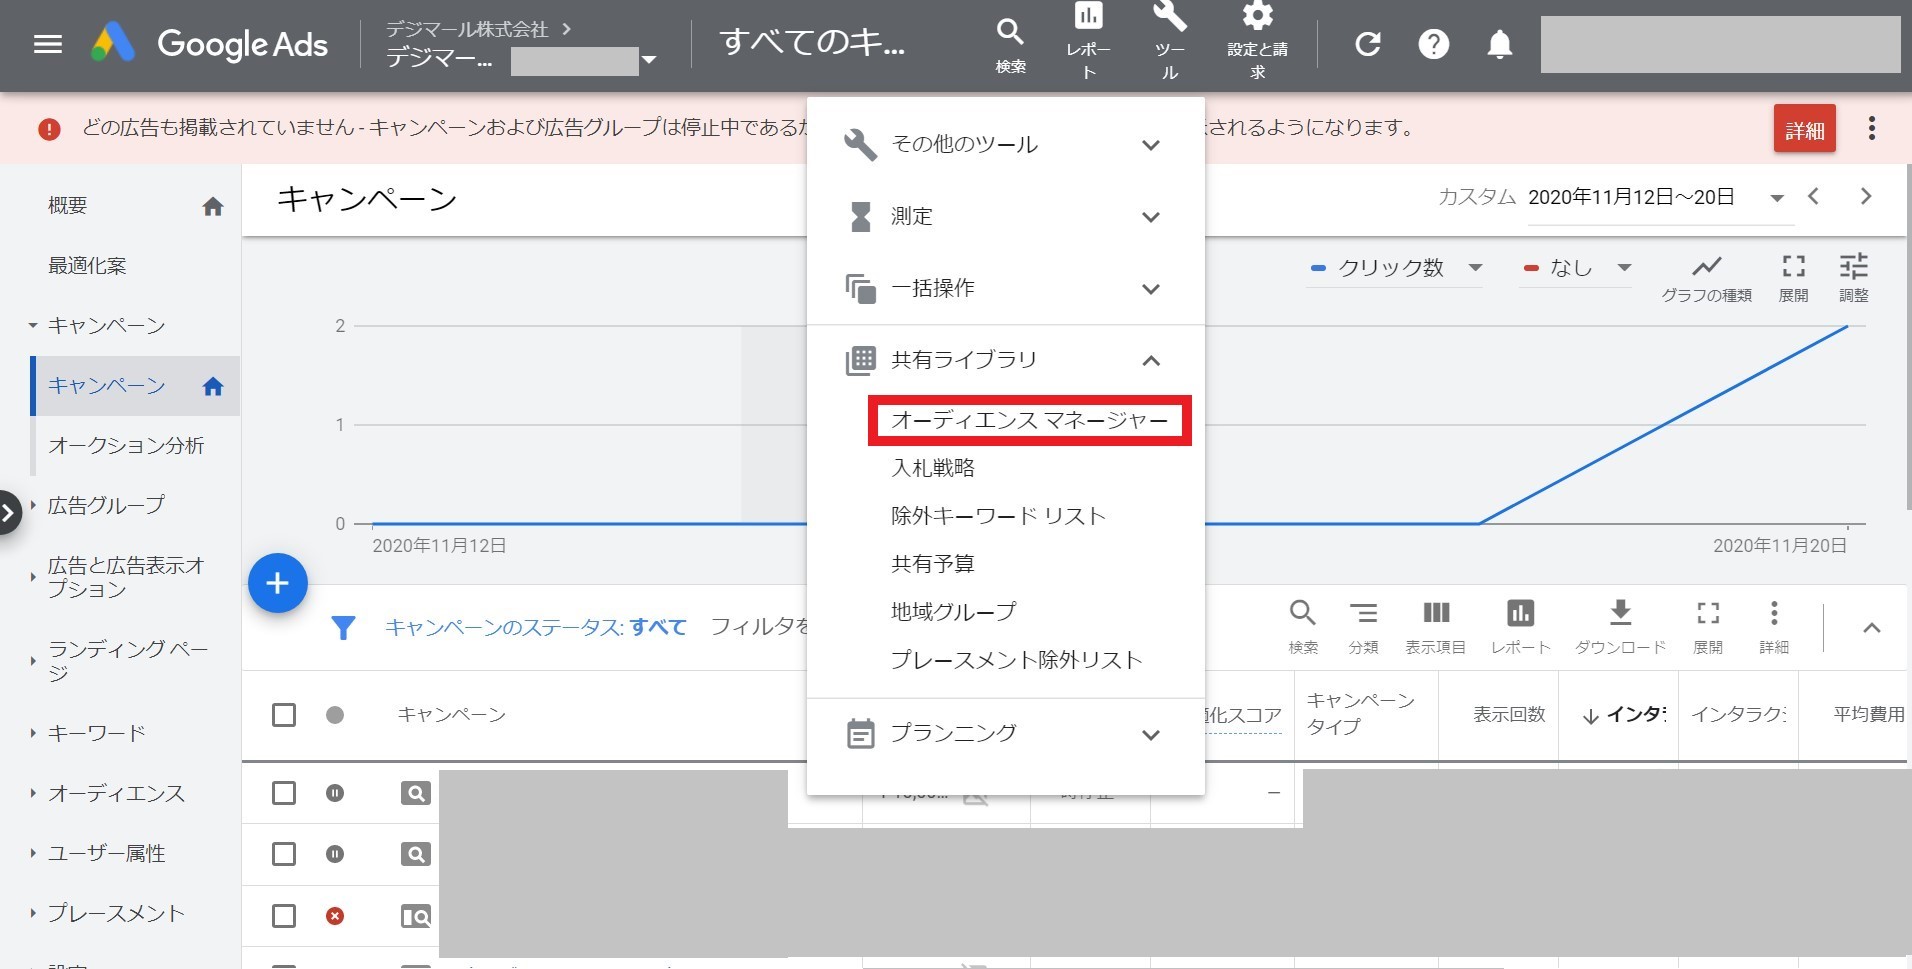This screenshot has width=1912, height=969.
Task: Click the chart 調整 adjust icon
Action: coord(1853,278)
